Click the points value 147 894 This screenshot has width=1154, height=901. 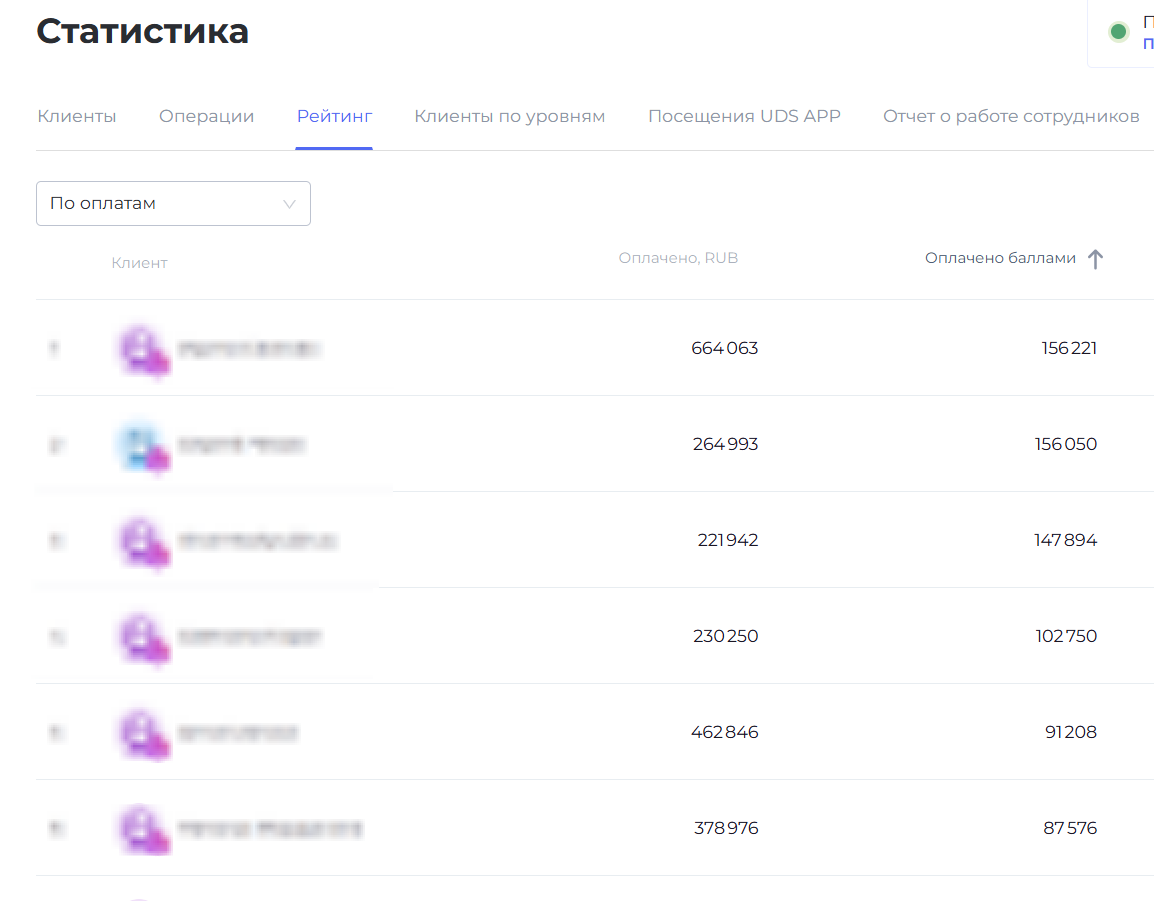[x=1065, y=540]
